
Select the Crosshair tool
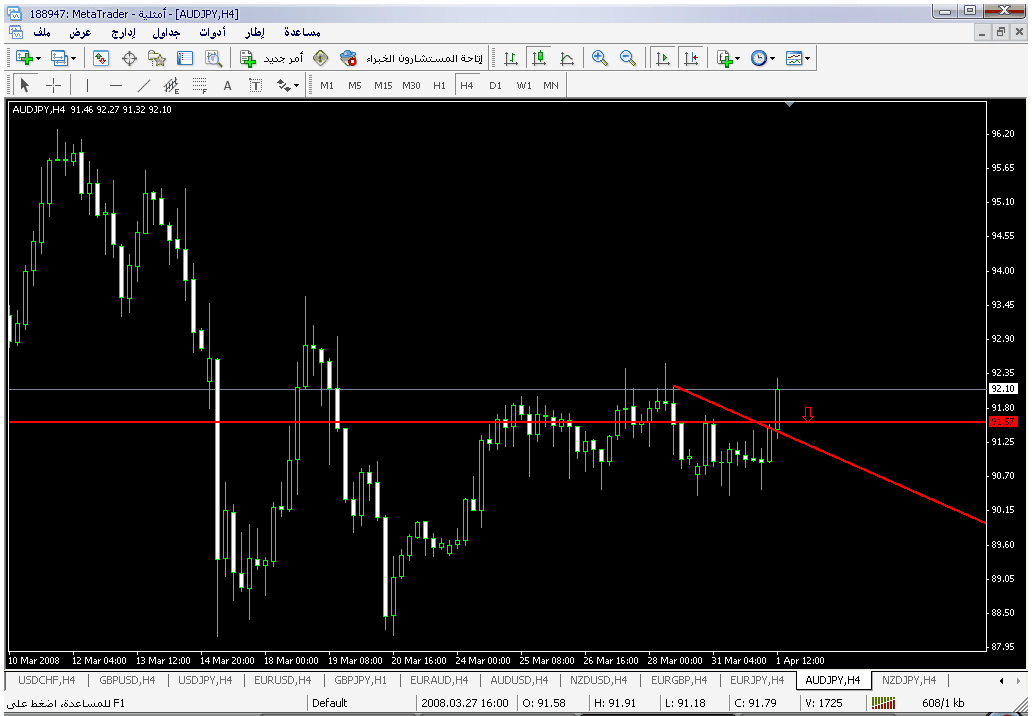coord(54,85)
